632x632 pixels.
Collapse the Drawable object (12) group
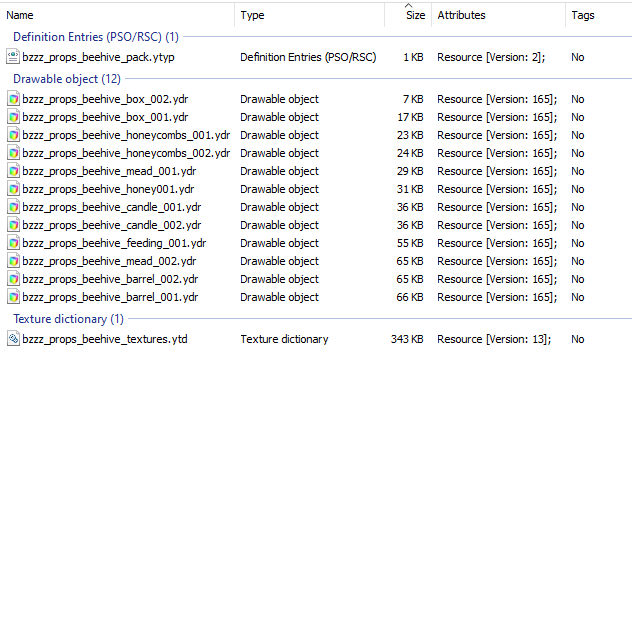[67, 79]
